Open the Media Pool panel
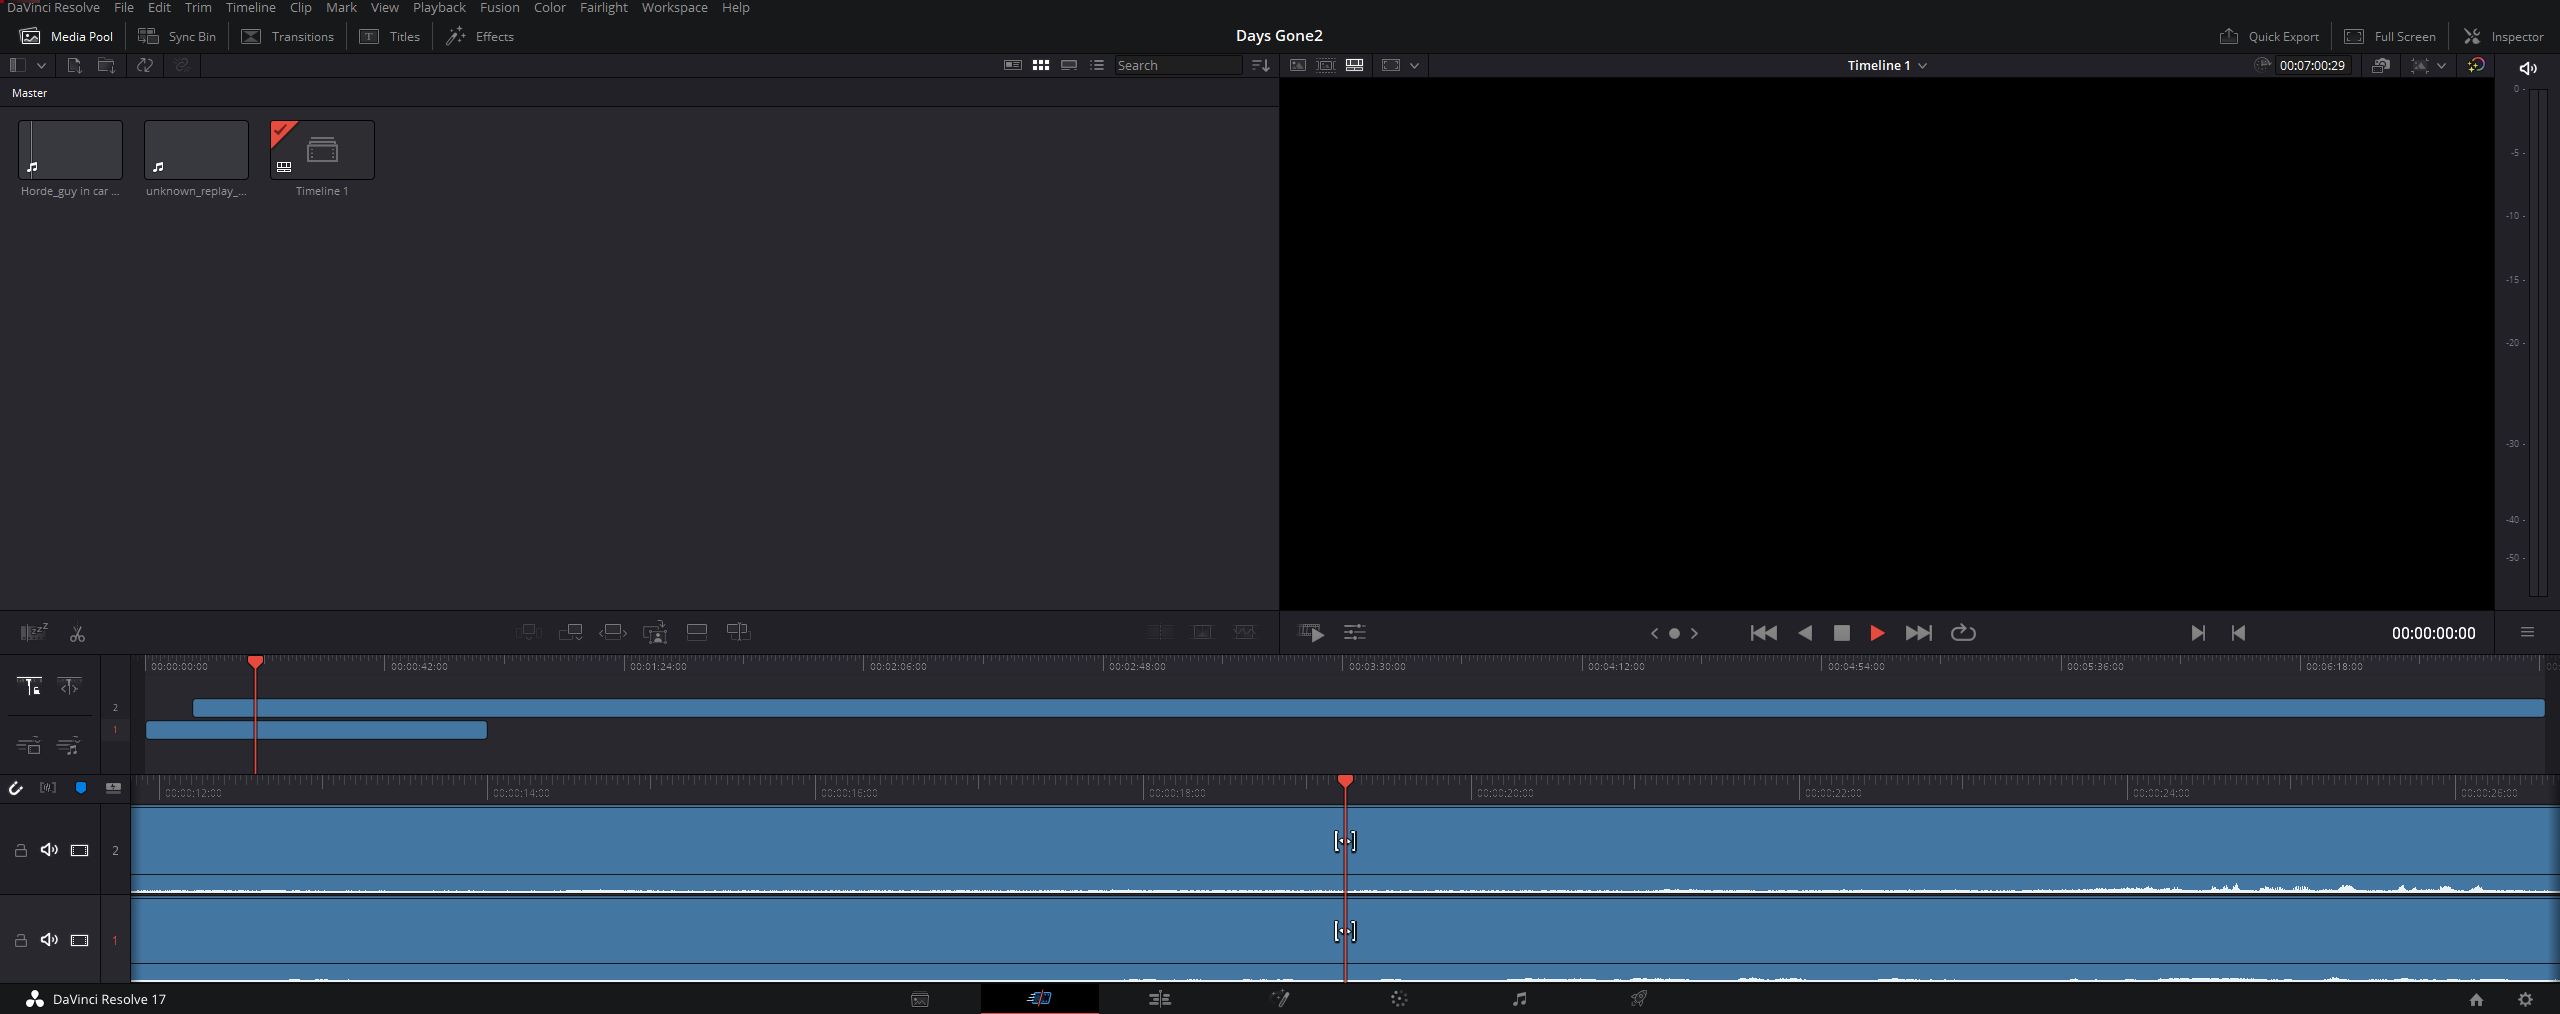This screenshot has width=2560, height=1014. tap(67, 36)
